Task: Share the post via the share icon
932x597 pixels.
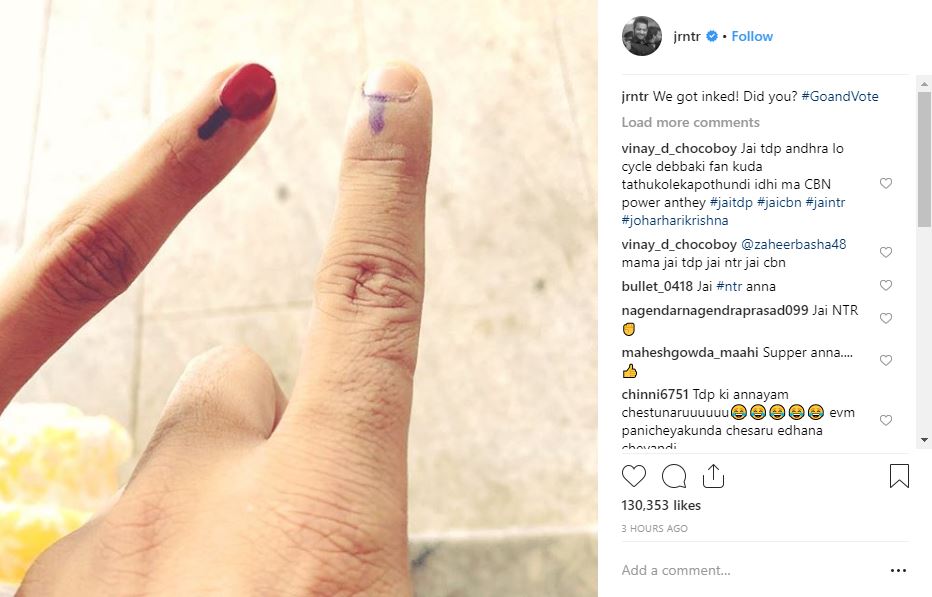Action: coord(713,476)
